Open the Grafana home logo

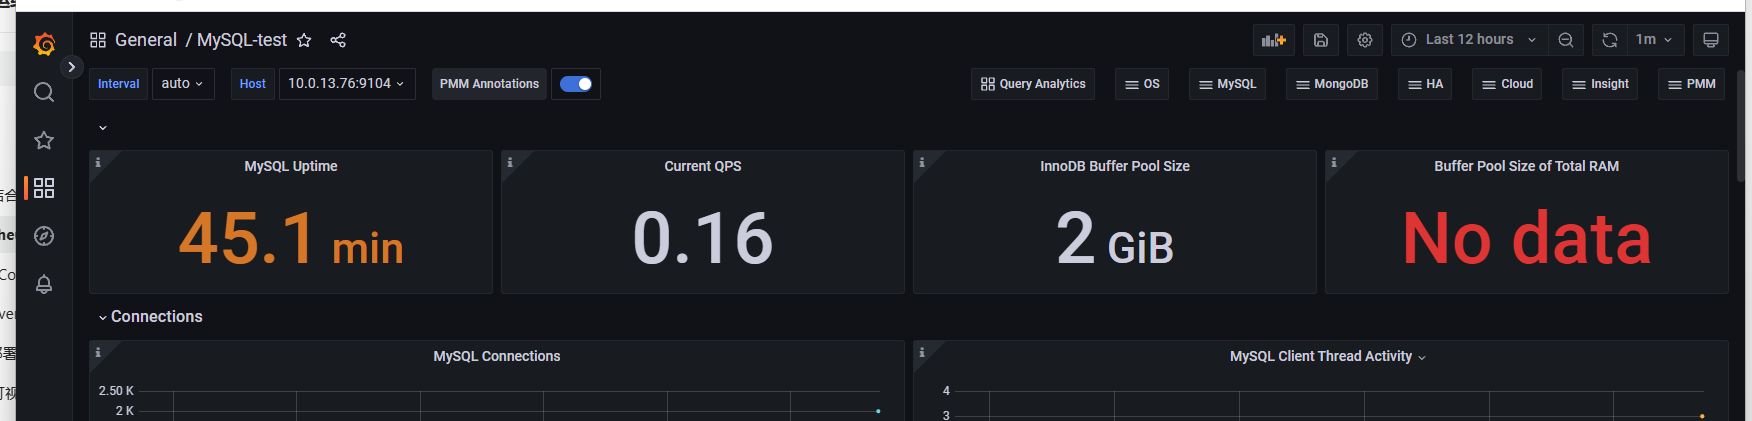click(44, 44)
